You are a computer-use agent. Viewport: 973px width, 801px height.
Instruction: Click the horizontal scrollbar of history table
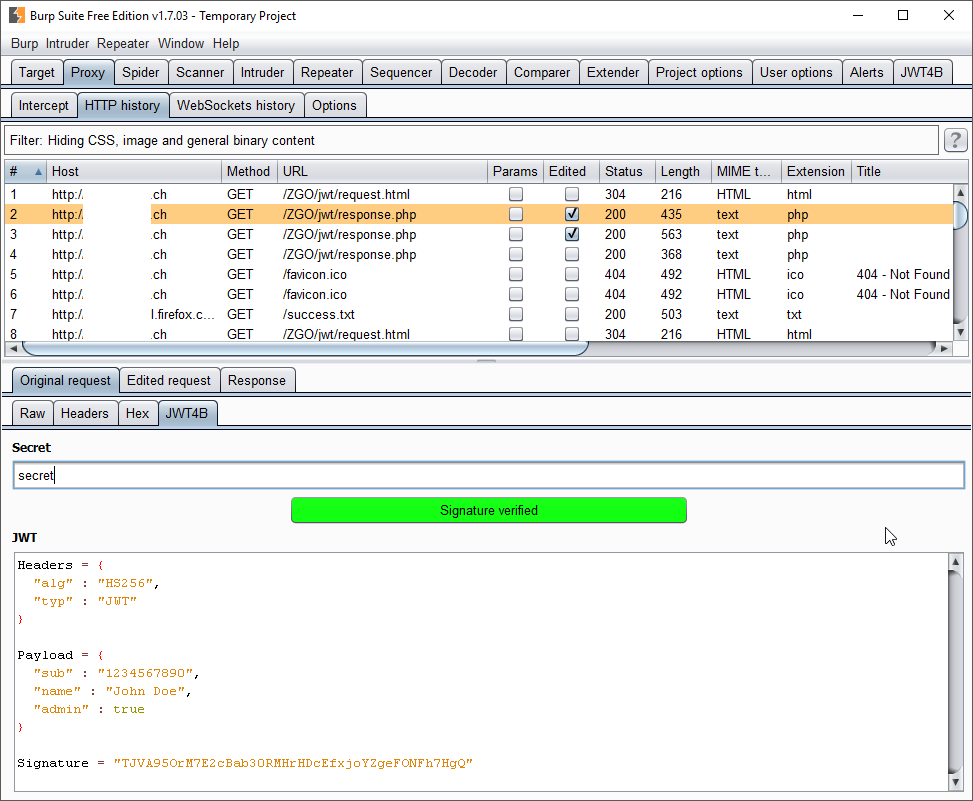305,349
